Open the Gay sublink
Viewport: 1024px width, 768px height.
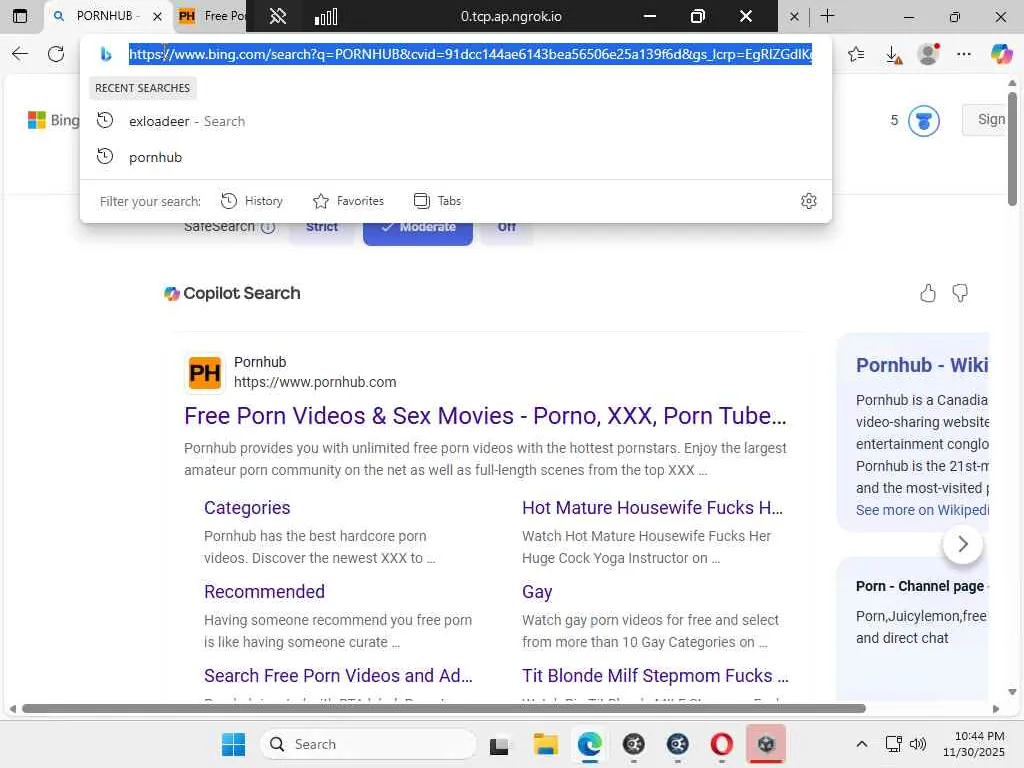(537, 592)
